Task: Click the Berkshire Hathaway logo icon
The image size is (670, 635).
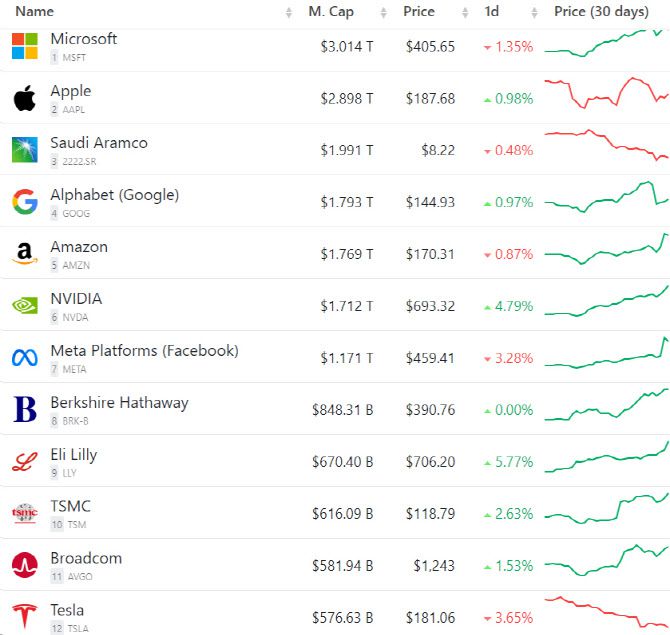Action: pyautogui.click(x=25, y=410)
